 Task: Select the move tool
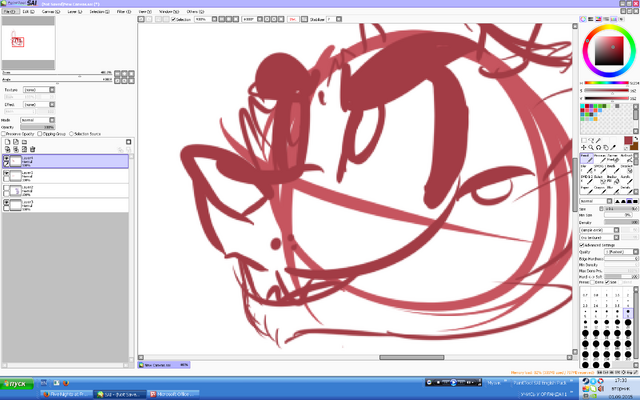click(x=584, y=147)
